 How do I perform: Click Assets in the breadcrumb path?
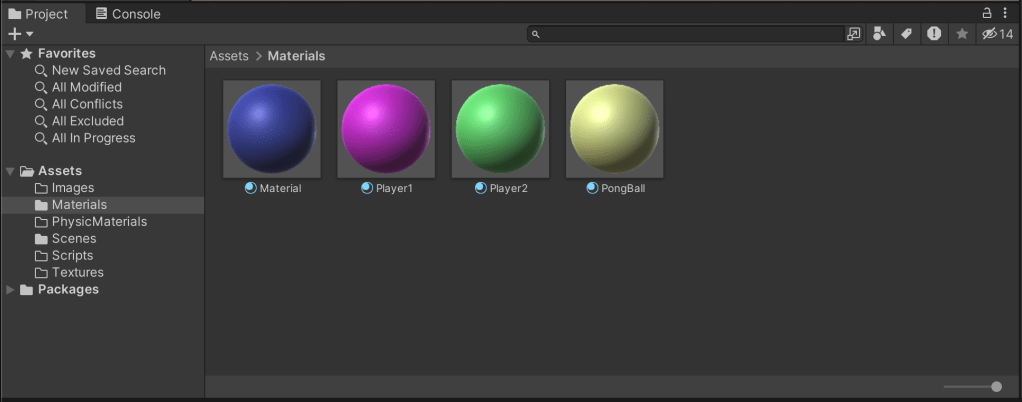click(229, 56)
